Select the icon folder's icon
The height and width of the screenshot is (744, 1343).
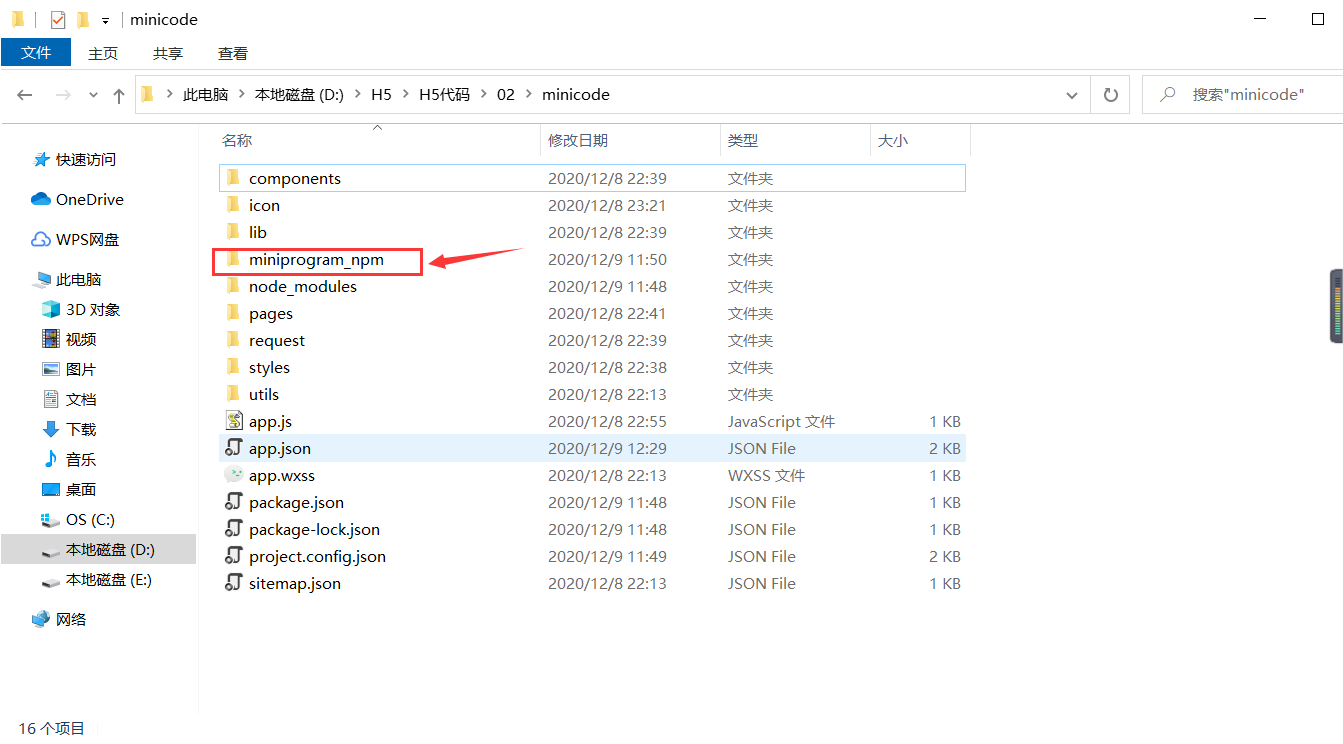pos(233,205)
